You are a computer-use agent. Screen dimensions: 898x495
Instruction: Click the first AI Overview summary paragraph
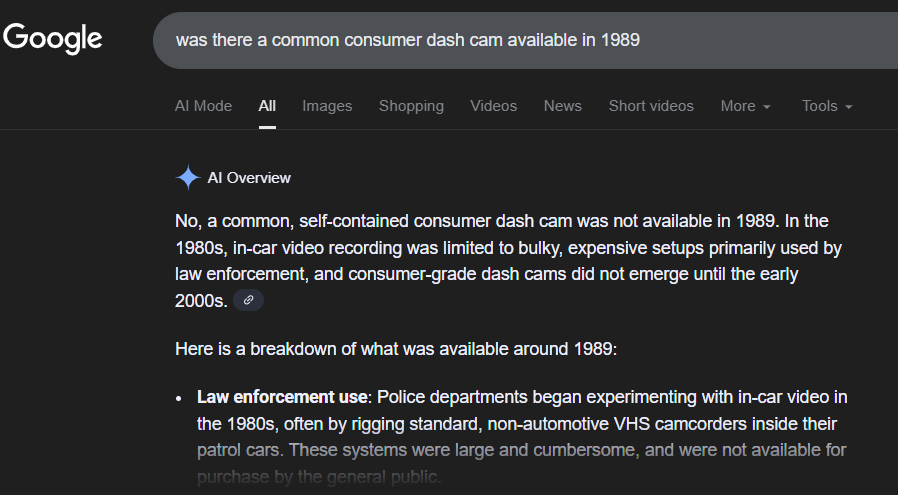click(x=500, y=247)
